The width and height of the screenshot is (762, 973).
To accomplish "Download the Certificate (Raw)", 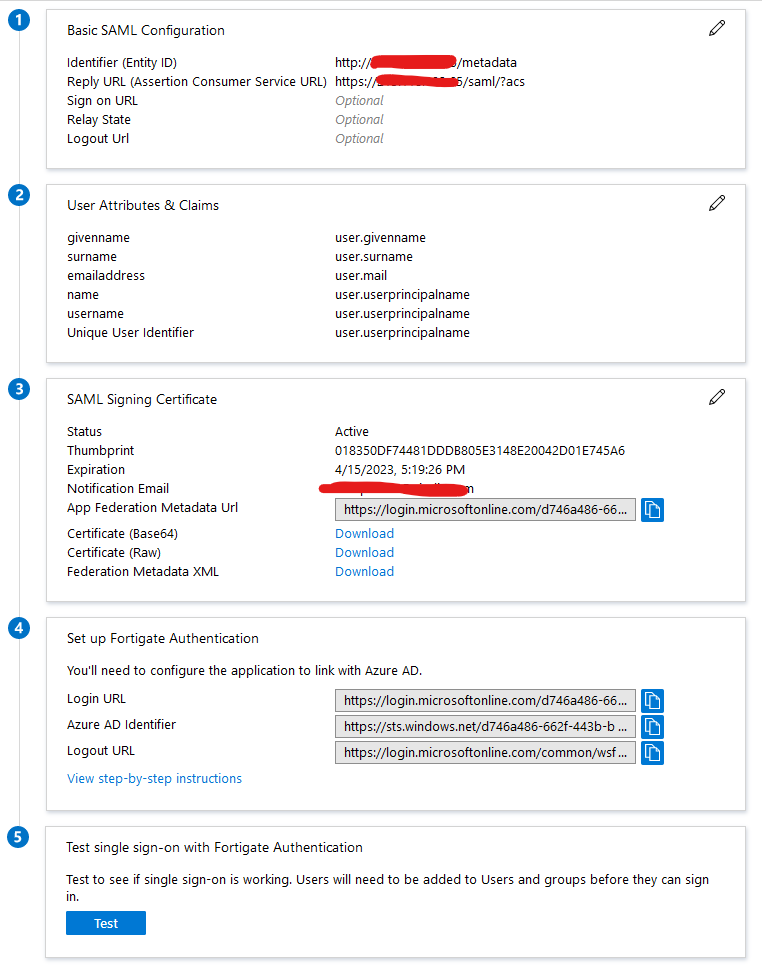I will (364, 553).
